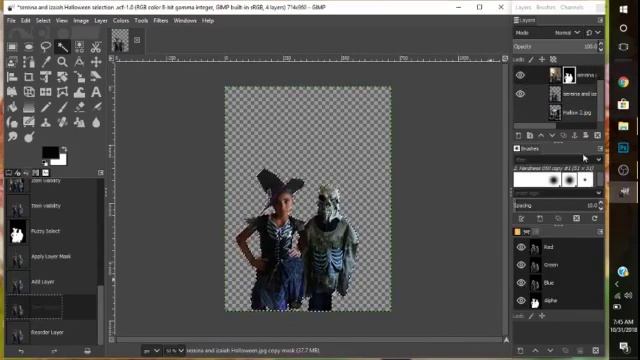Select the Clone stamp tool
Screen dimensions: 640x360
pos(45,122)
